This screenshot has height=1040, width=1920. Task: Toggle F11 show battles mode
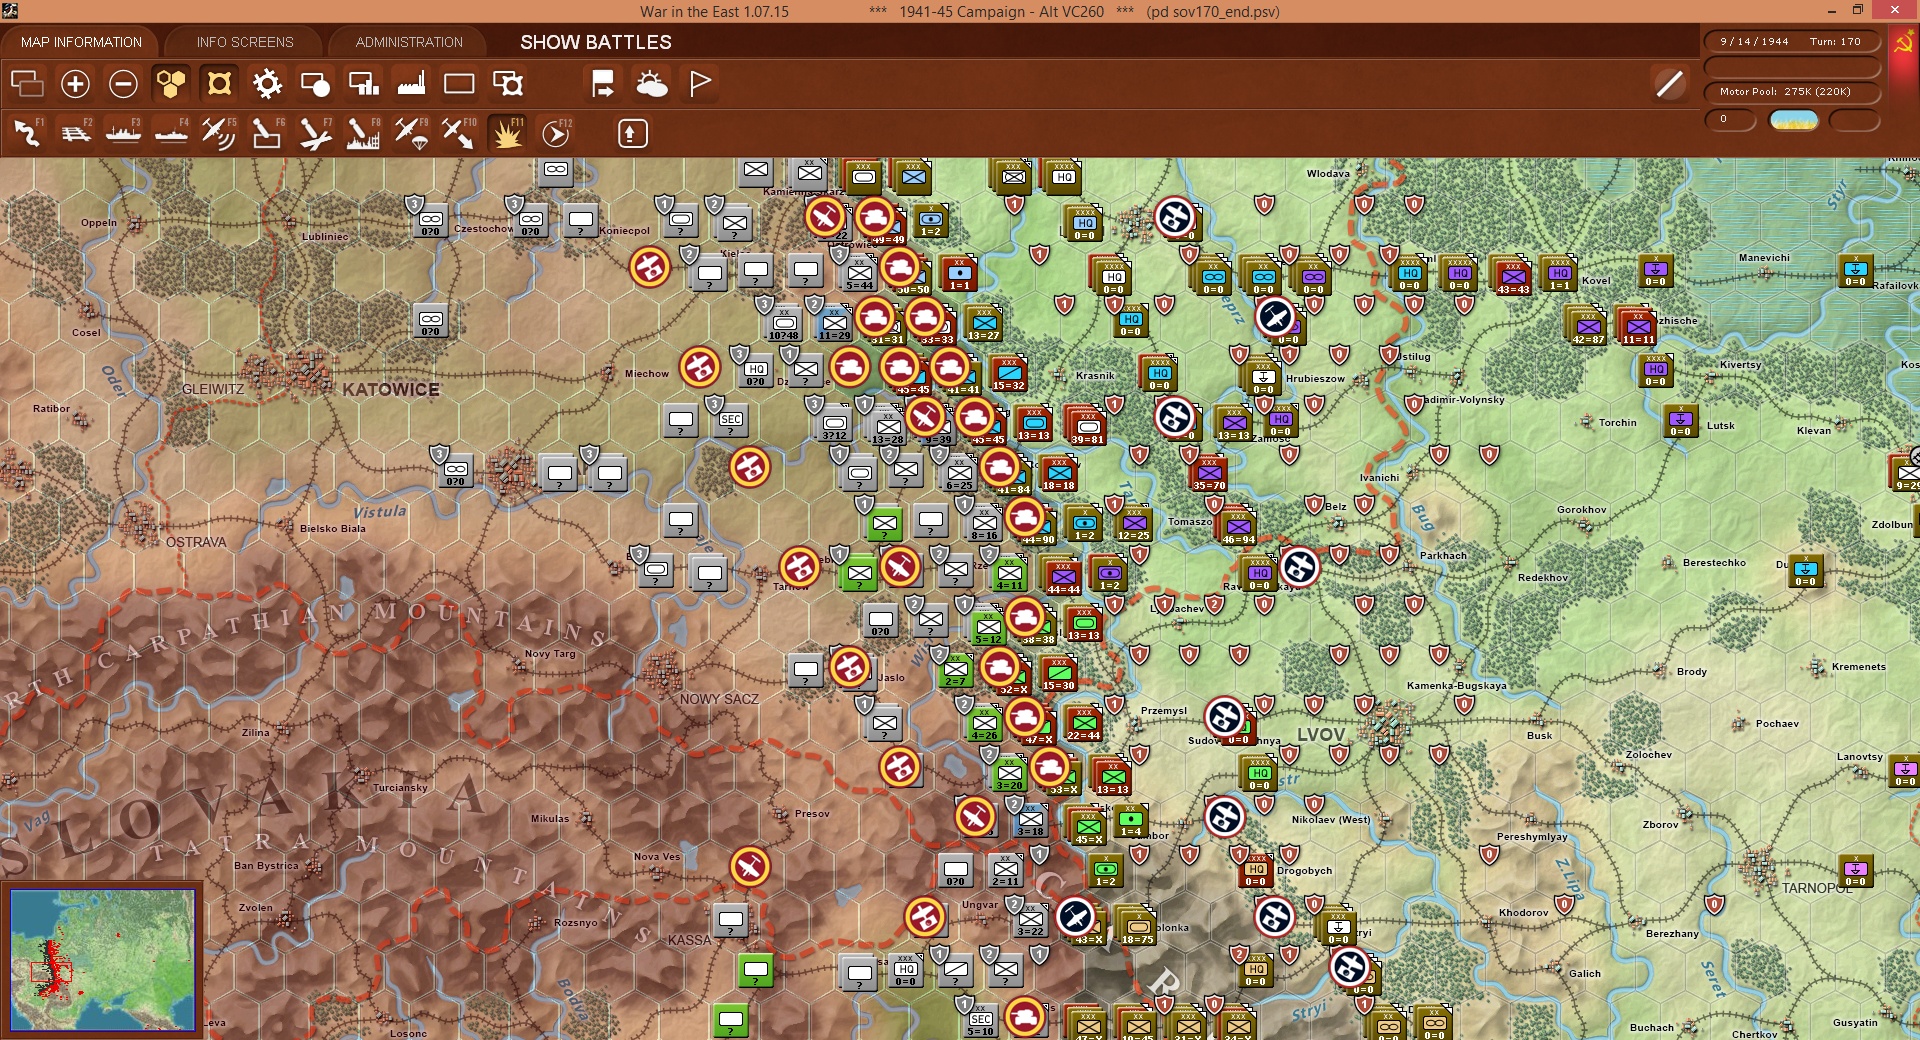(x=507, y=133)
